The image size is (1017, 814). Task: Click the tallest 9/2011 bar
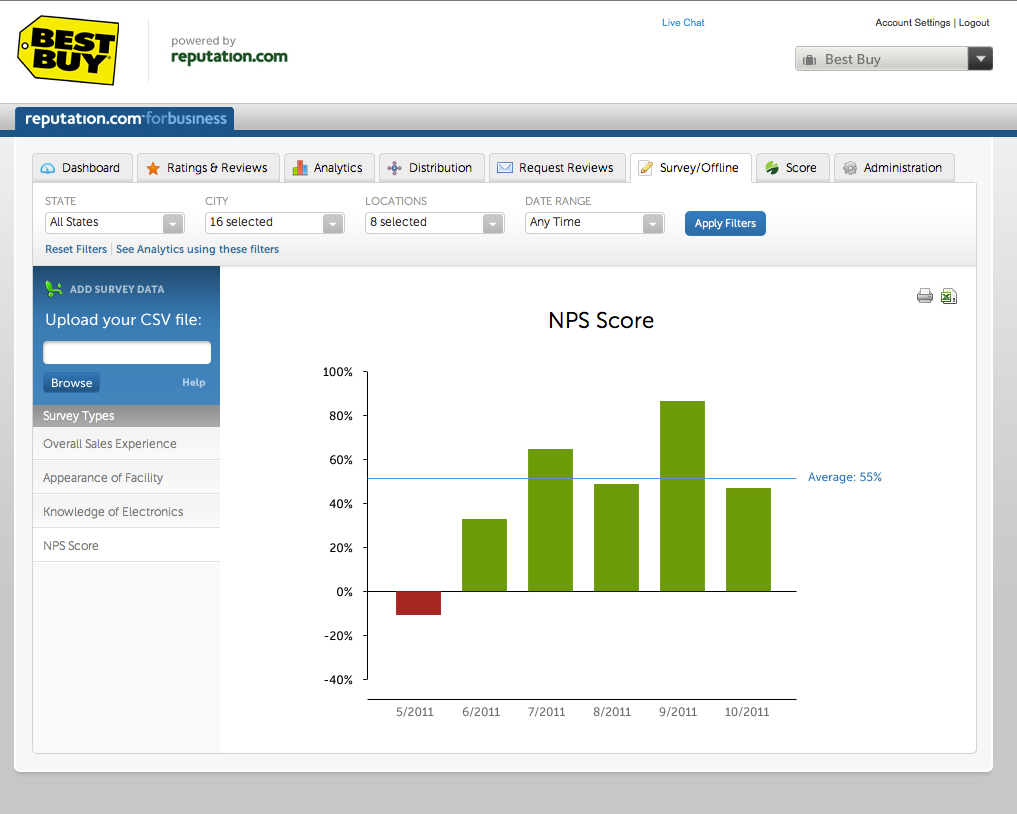(x=682, y=496)
